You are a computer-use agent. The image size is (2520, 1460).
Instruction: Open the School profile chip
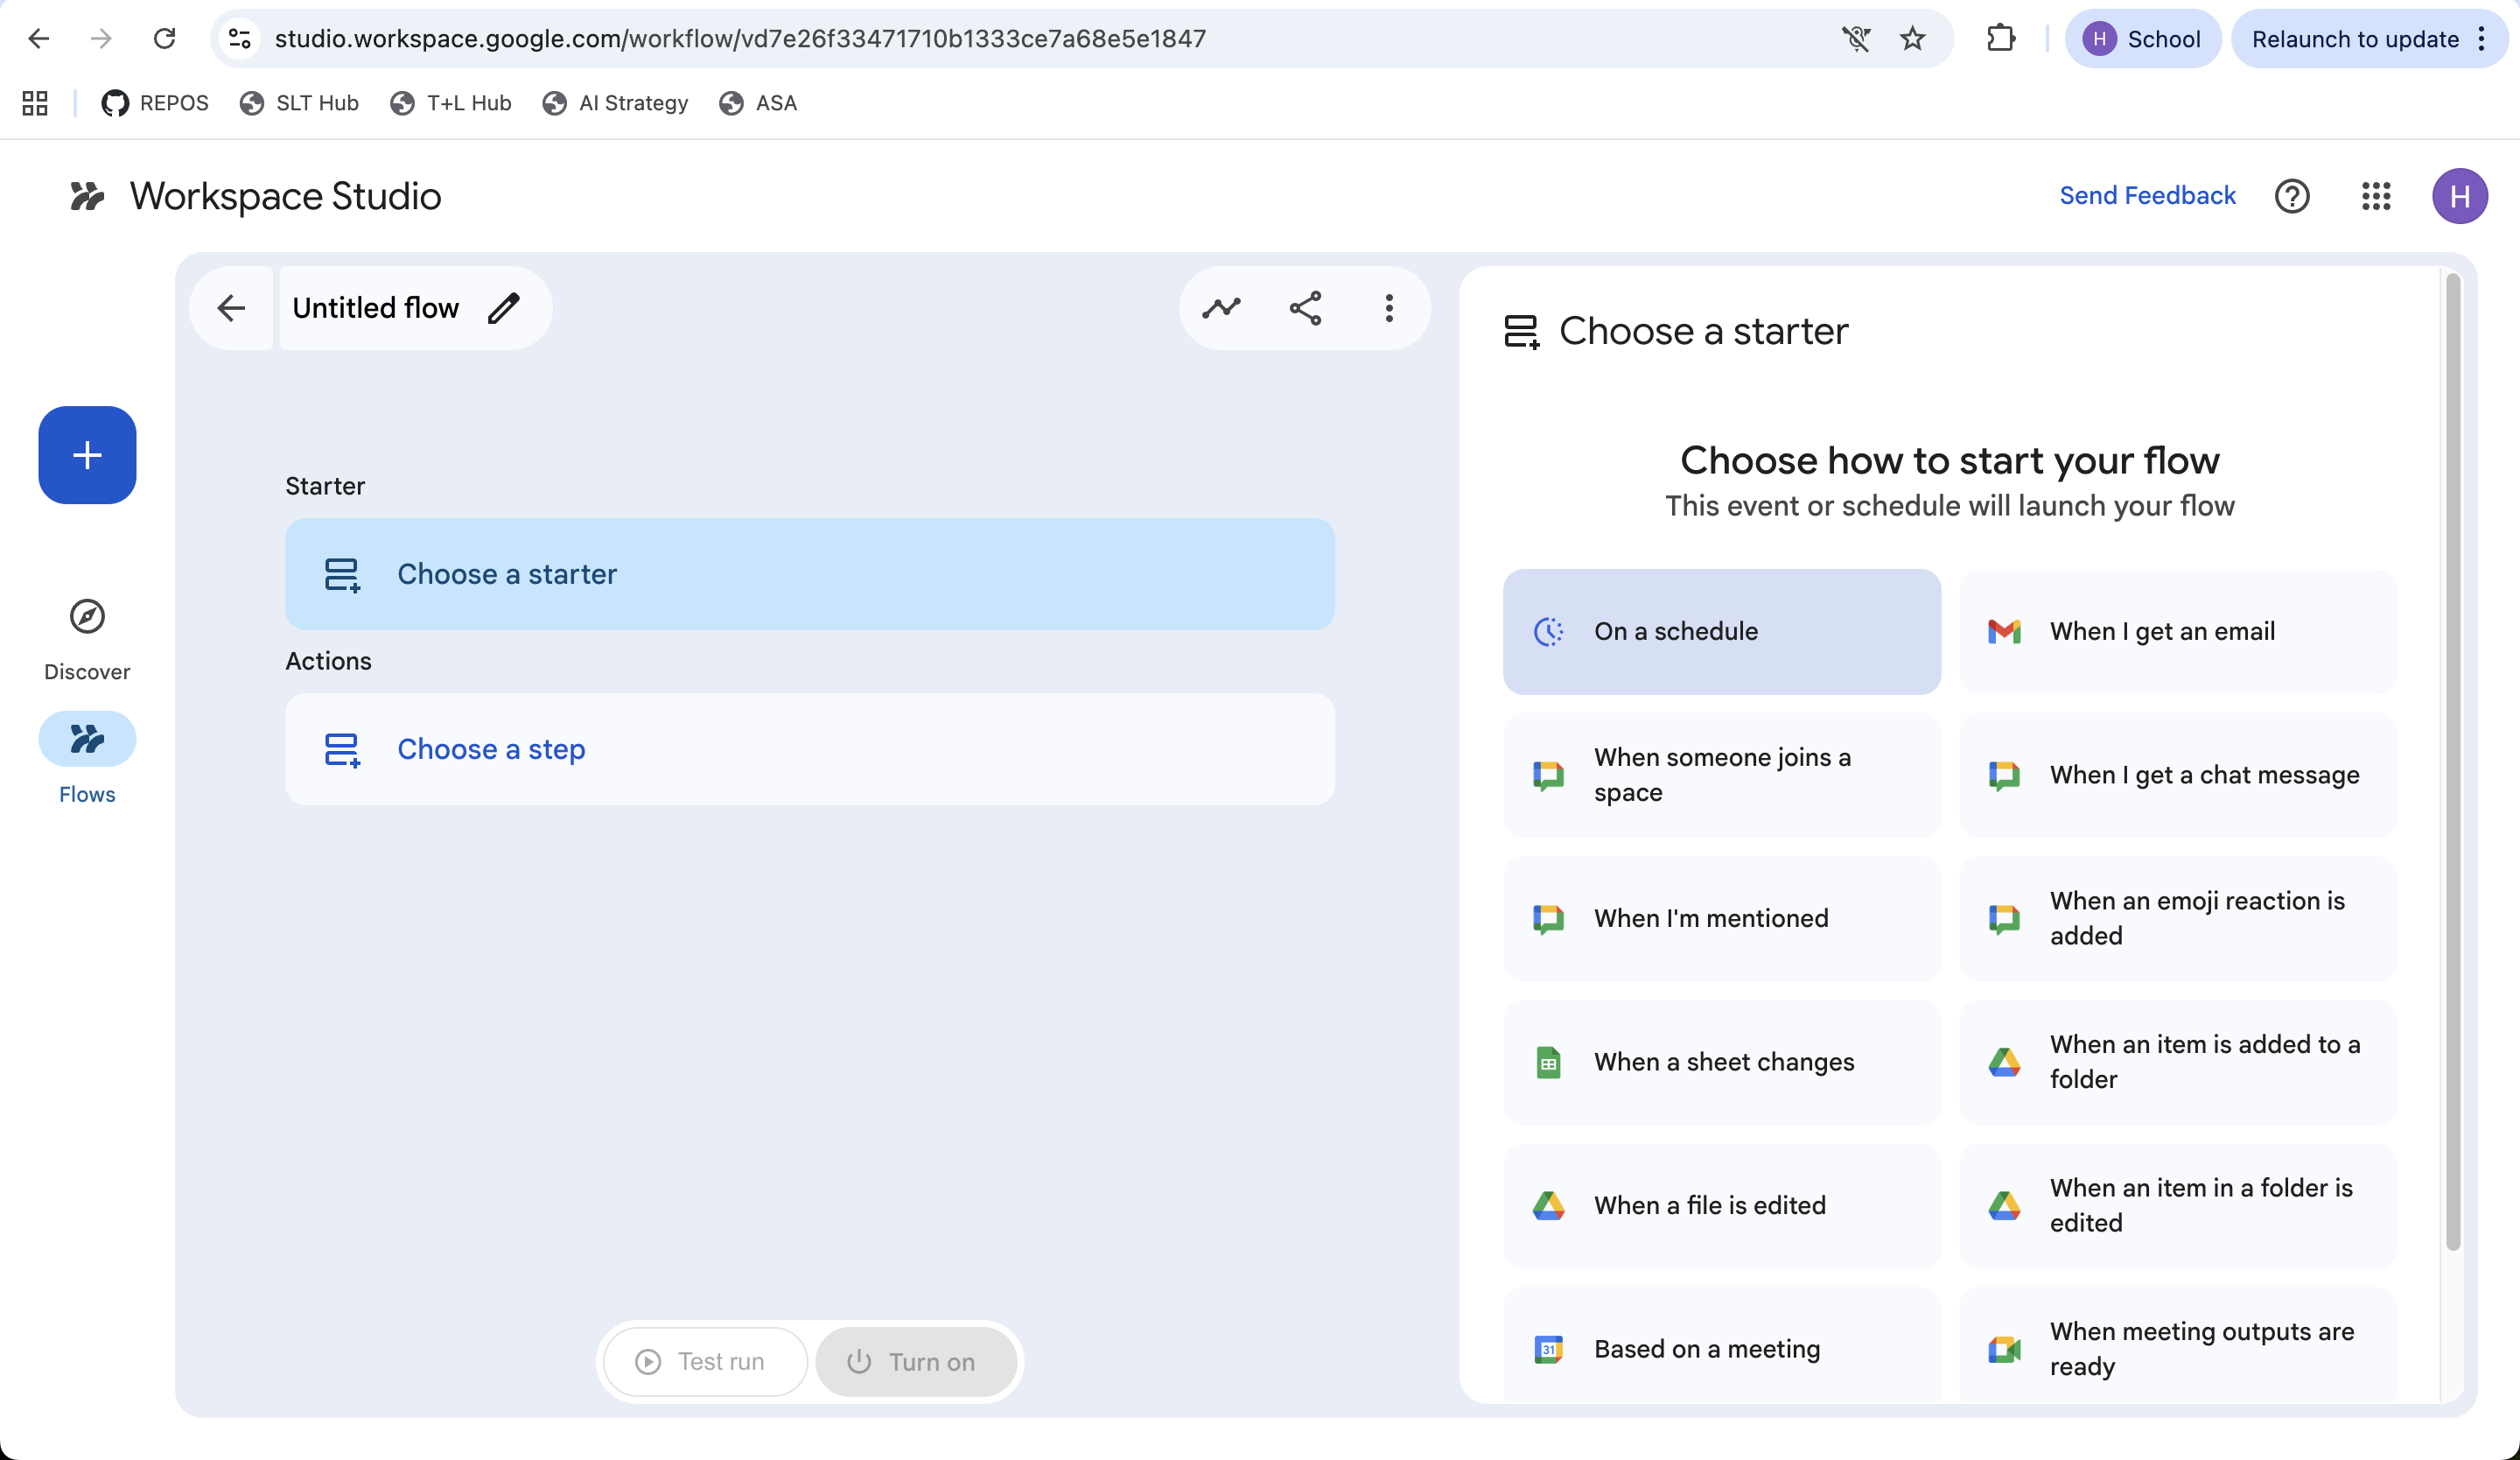click(x=2142, y=39)
